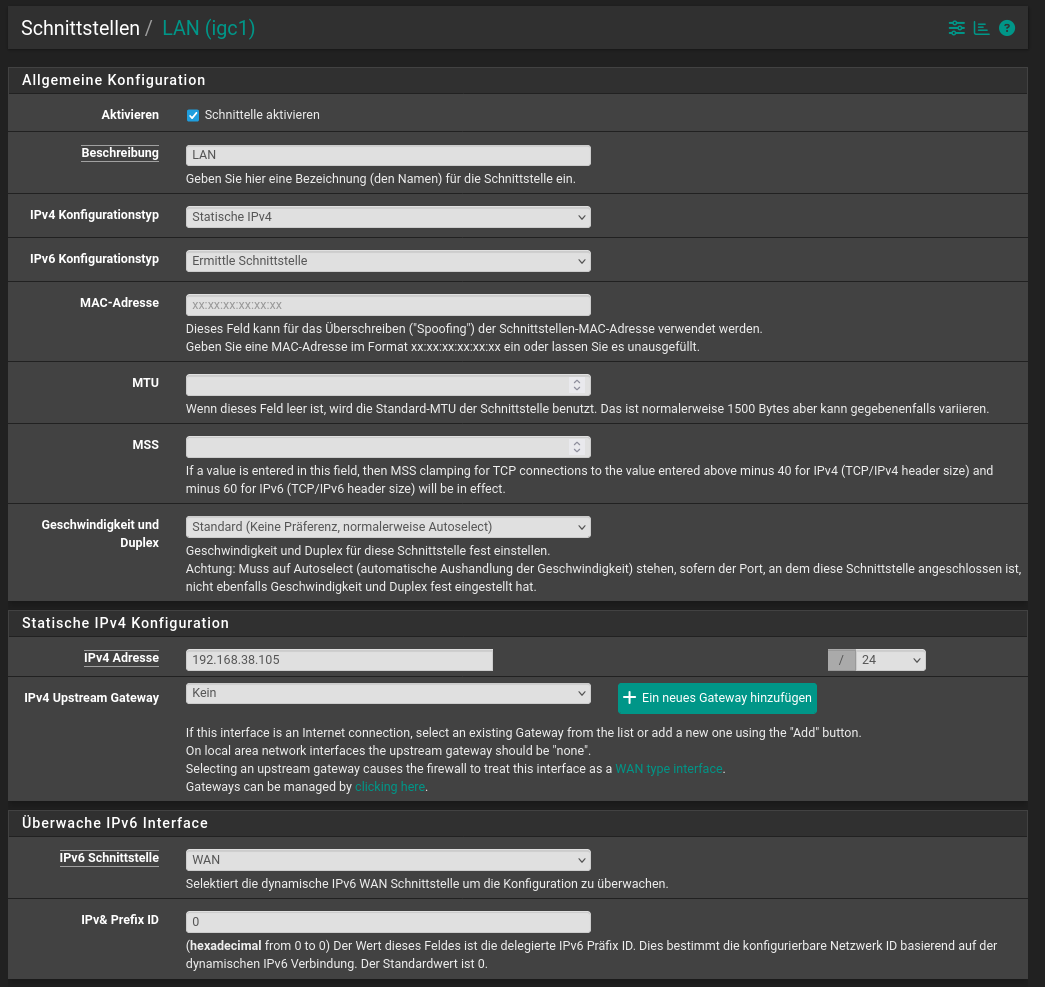
Task: Open the help question mark icon
Action: [x=1007, y=28]
